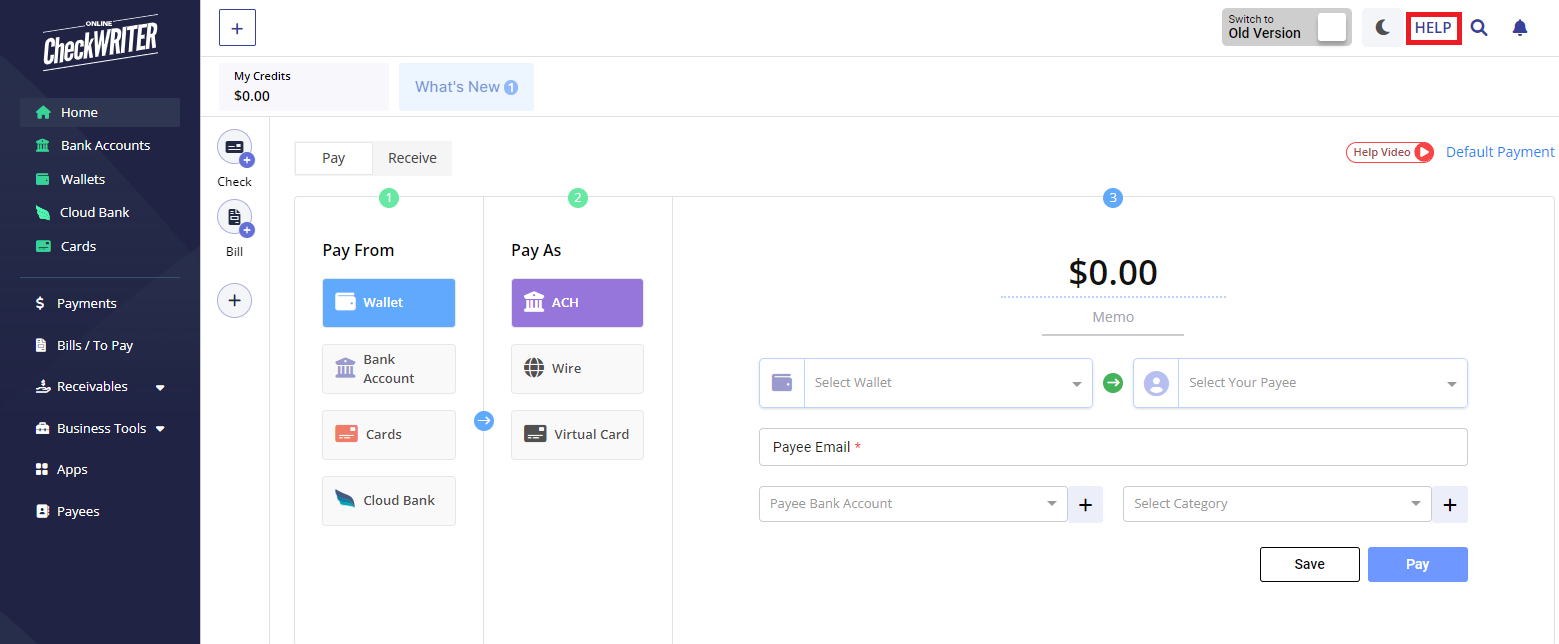
Task: Open the Home sidebar item
Action: coord(100,112)
